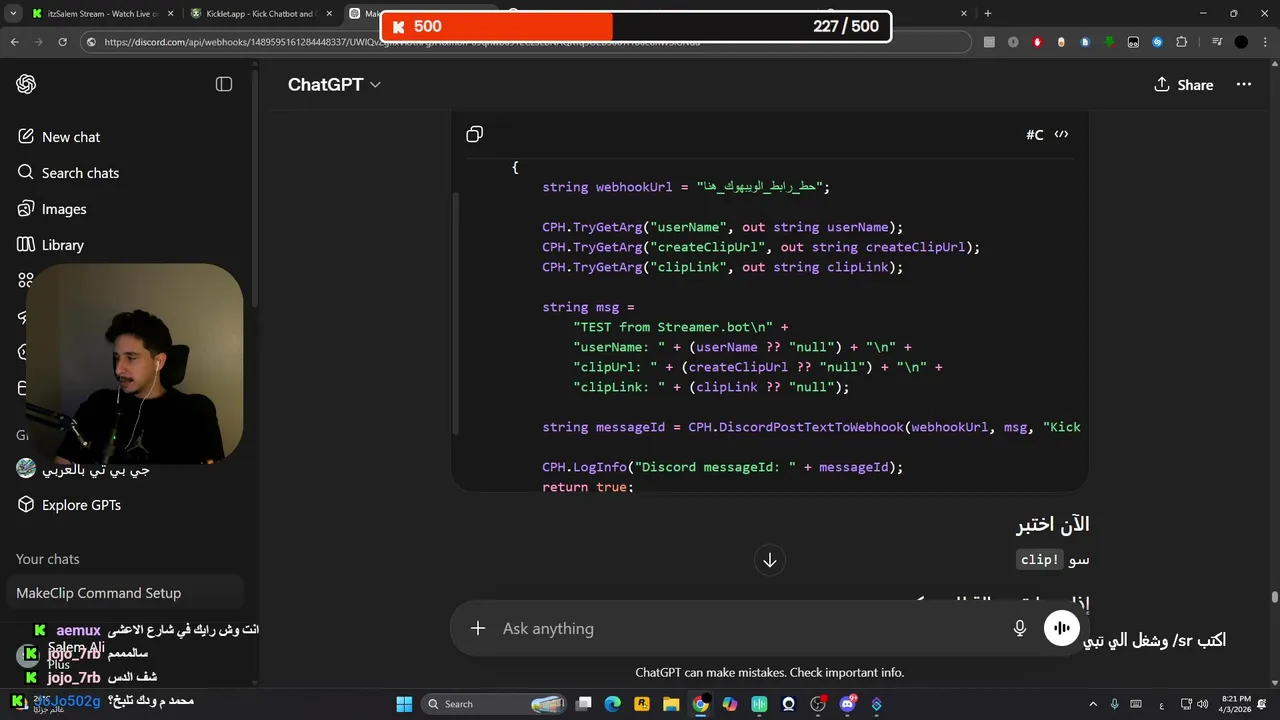Click the Share button
This screenshot has height=720, width=1280.
pos(1183,84)
